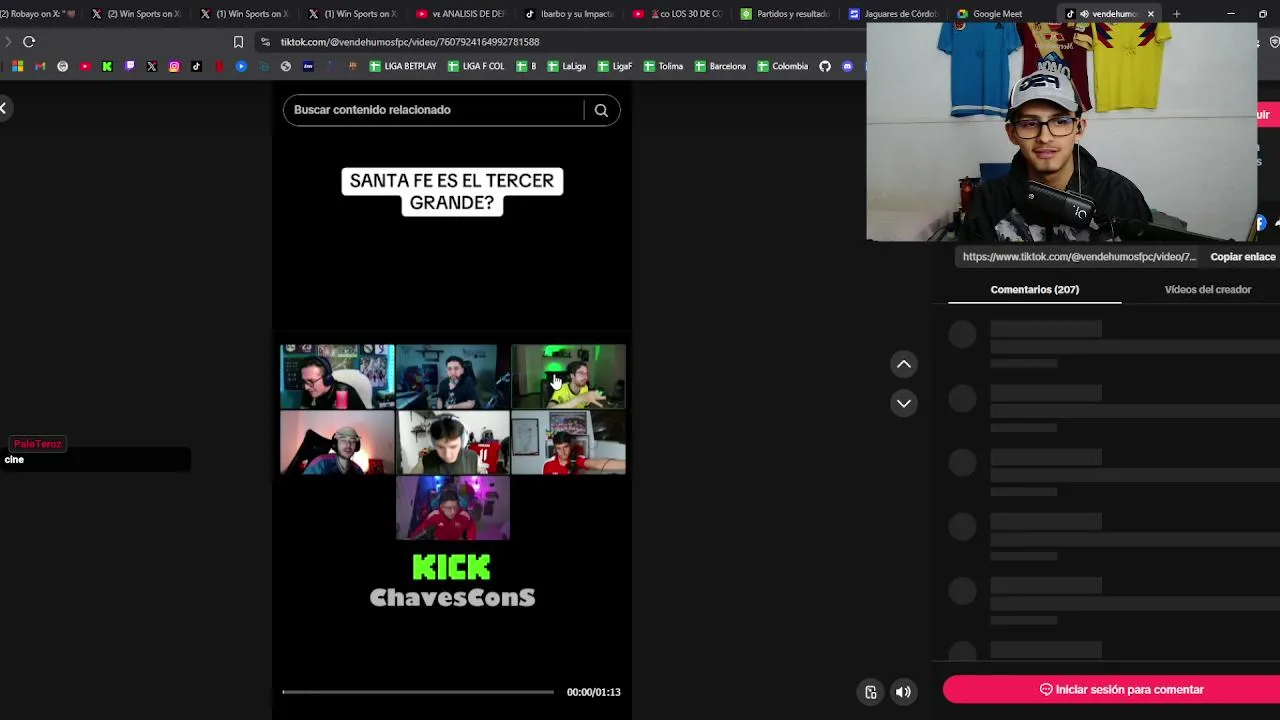Switch to the Videos del creador tab

pyautogui.click(x=1207, y=290)
